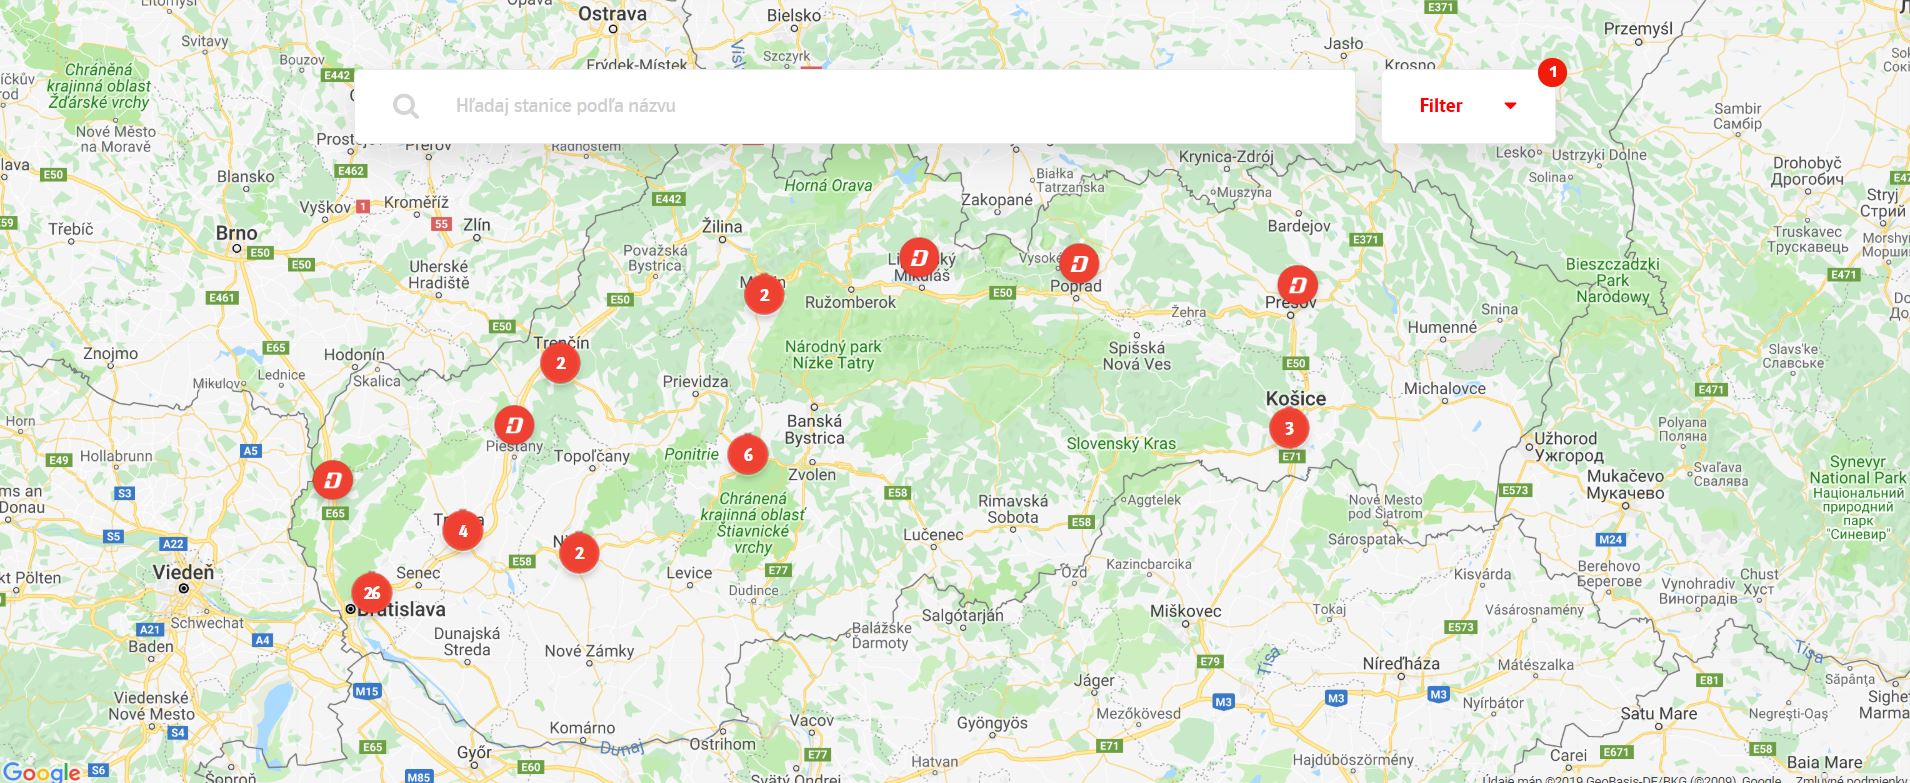
Task: Open the 2-station cluster at Trenčín
Action: 560,363
